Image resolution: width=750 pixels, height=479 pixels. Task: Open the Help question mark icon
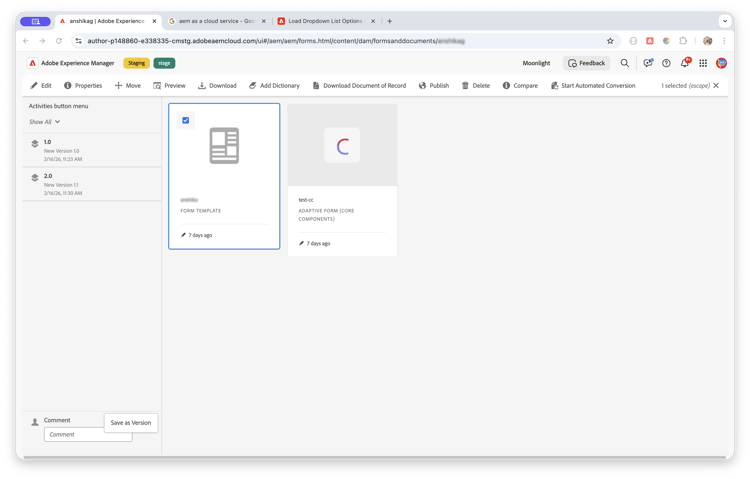tap(666, 63)
